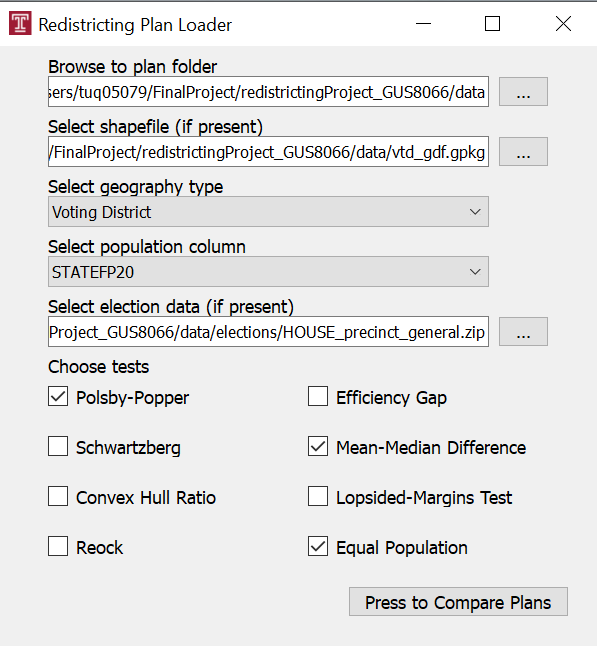Disable the Mean-Median Difference test
The height and width of the screenshot is (646, 597).
[318, 446]
